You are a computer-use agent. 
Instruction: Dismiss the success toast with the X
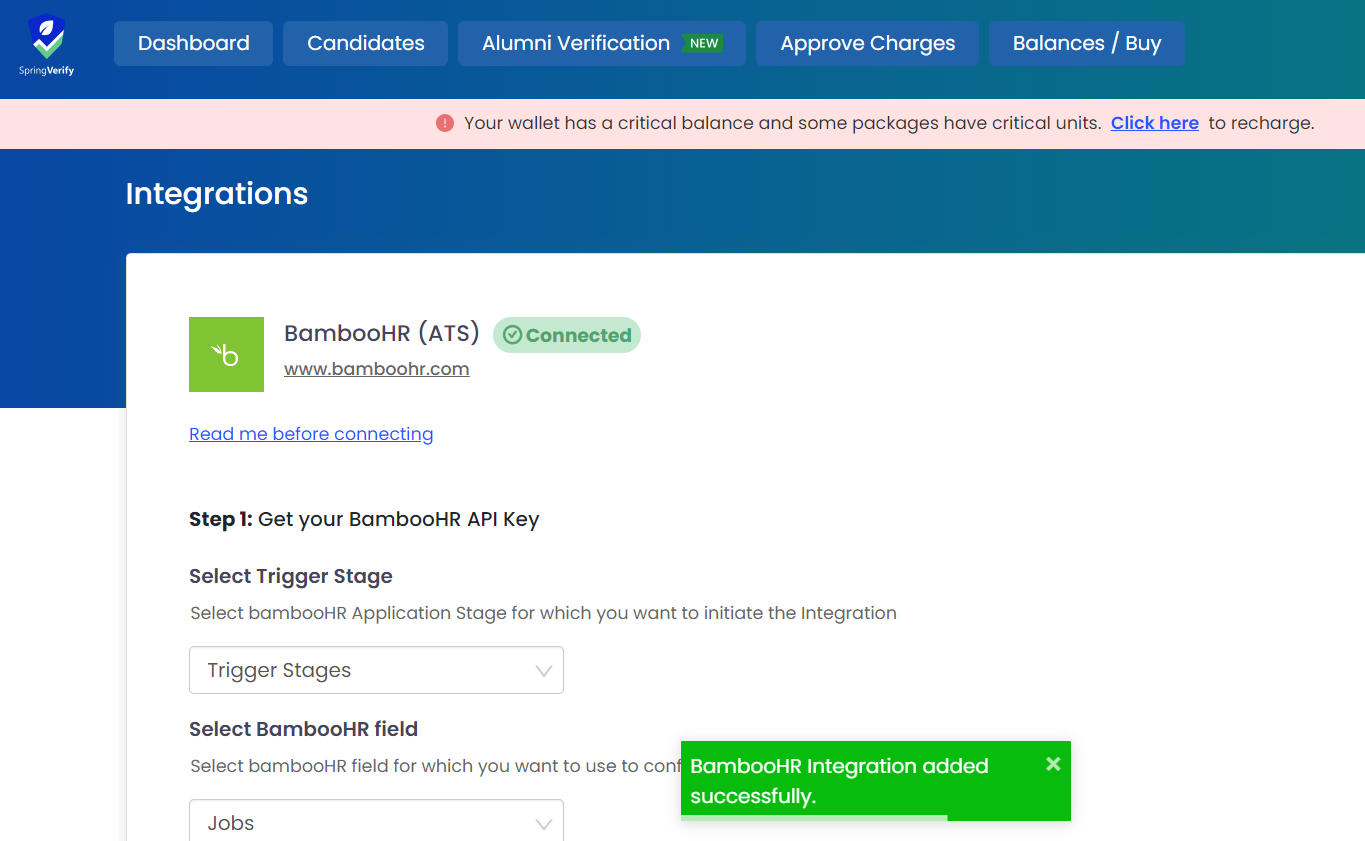pyautogui.click(x=1053, y=764)
